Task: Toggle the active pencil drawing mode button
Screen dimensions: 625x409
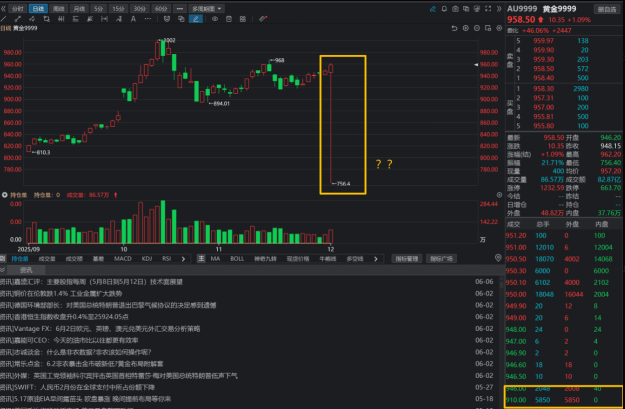Action: pos(196,19)
